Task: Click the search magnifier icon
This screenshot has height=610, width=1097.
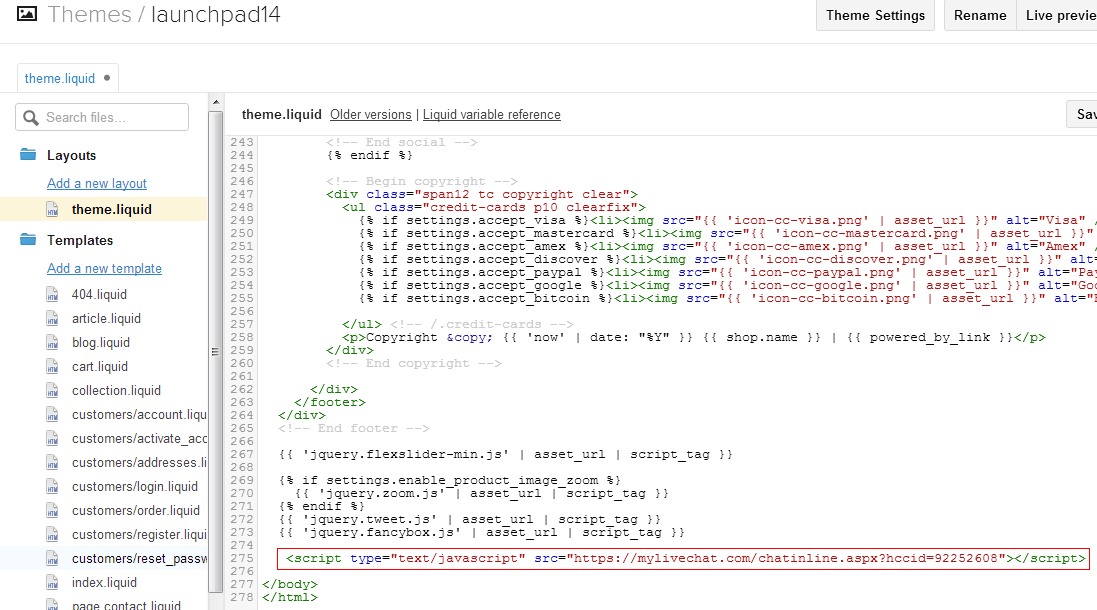Action: pos(31,118)
